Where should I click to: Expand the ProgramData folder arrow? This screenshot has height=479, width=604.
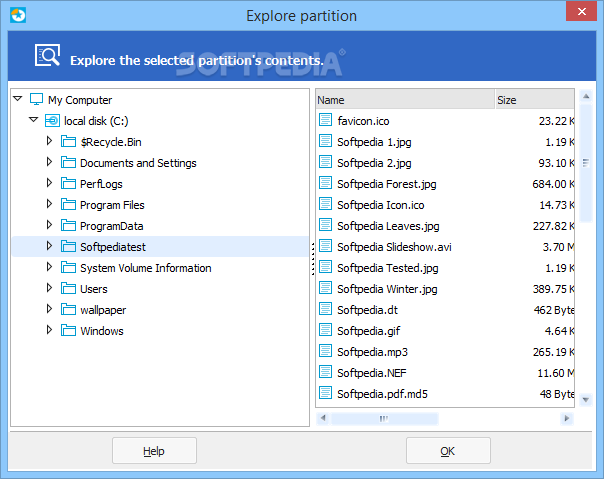point(49,225)
